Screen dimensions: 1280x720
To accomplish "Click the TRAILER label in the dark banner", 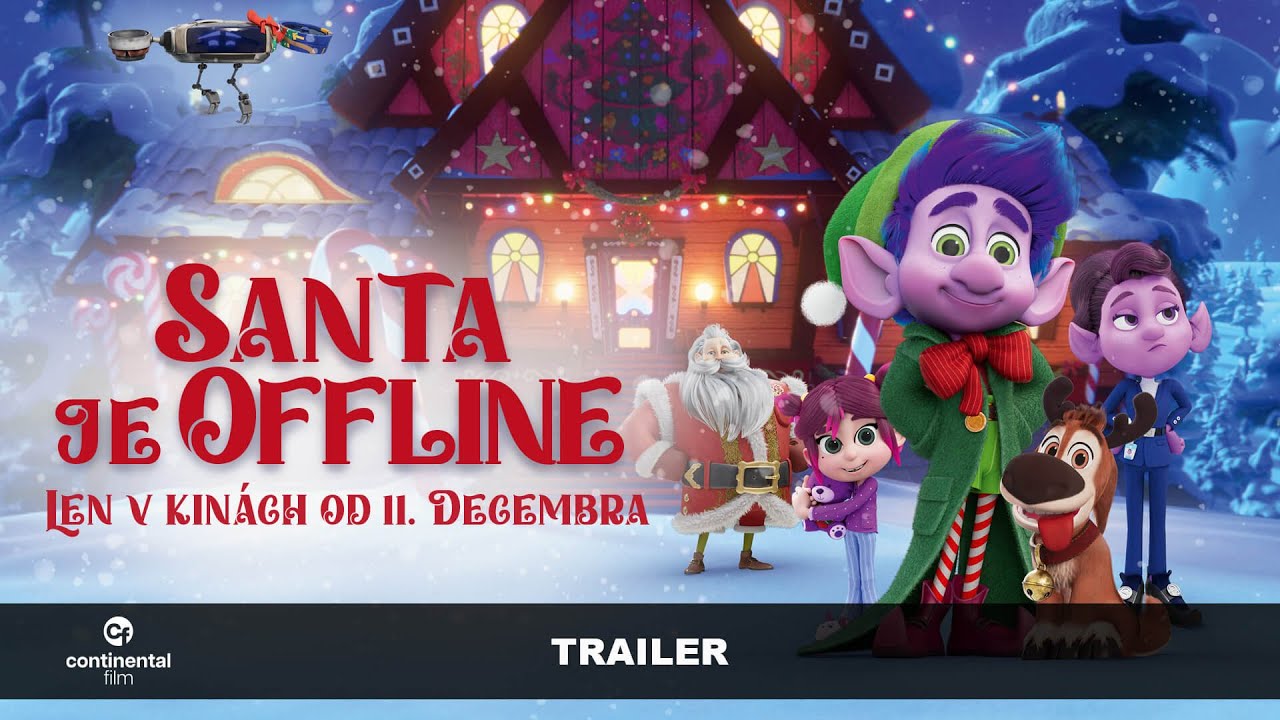I will (x=640, y=652).
